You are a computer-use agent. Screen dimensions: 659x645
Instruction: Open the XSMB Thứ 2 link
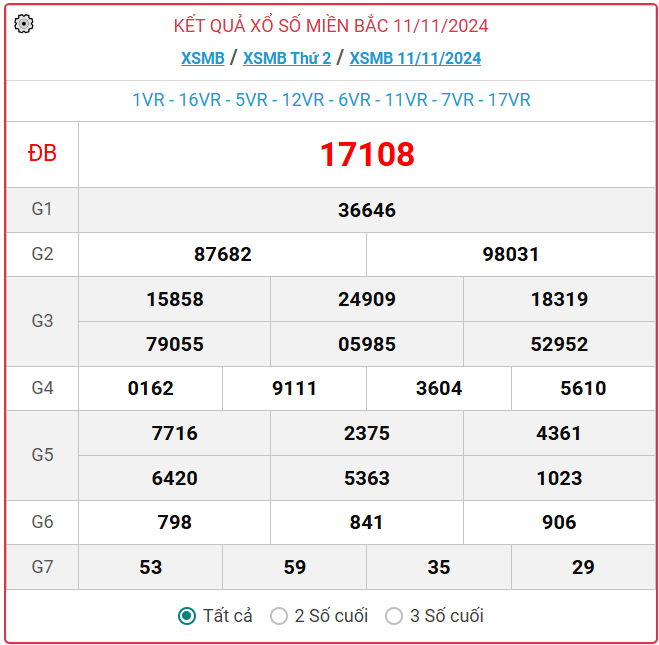pos(287,58)
